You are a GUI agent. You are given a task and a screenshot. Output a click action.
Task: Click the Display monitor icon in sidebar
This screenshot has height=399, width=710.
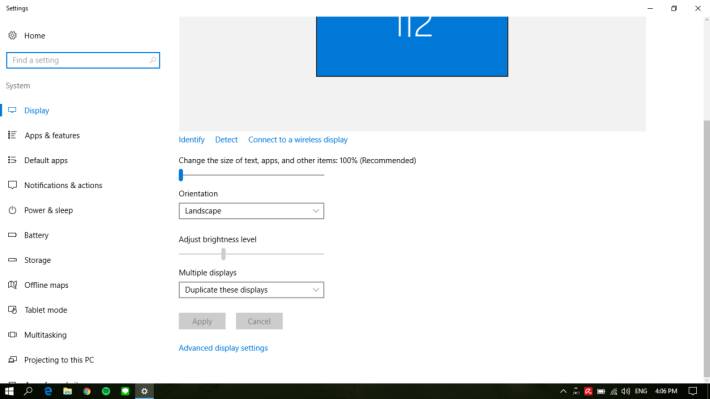[x=12, y=110]
